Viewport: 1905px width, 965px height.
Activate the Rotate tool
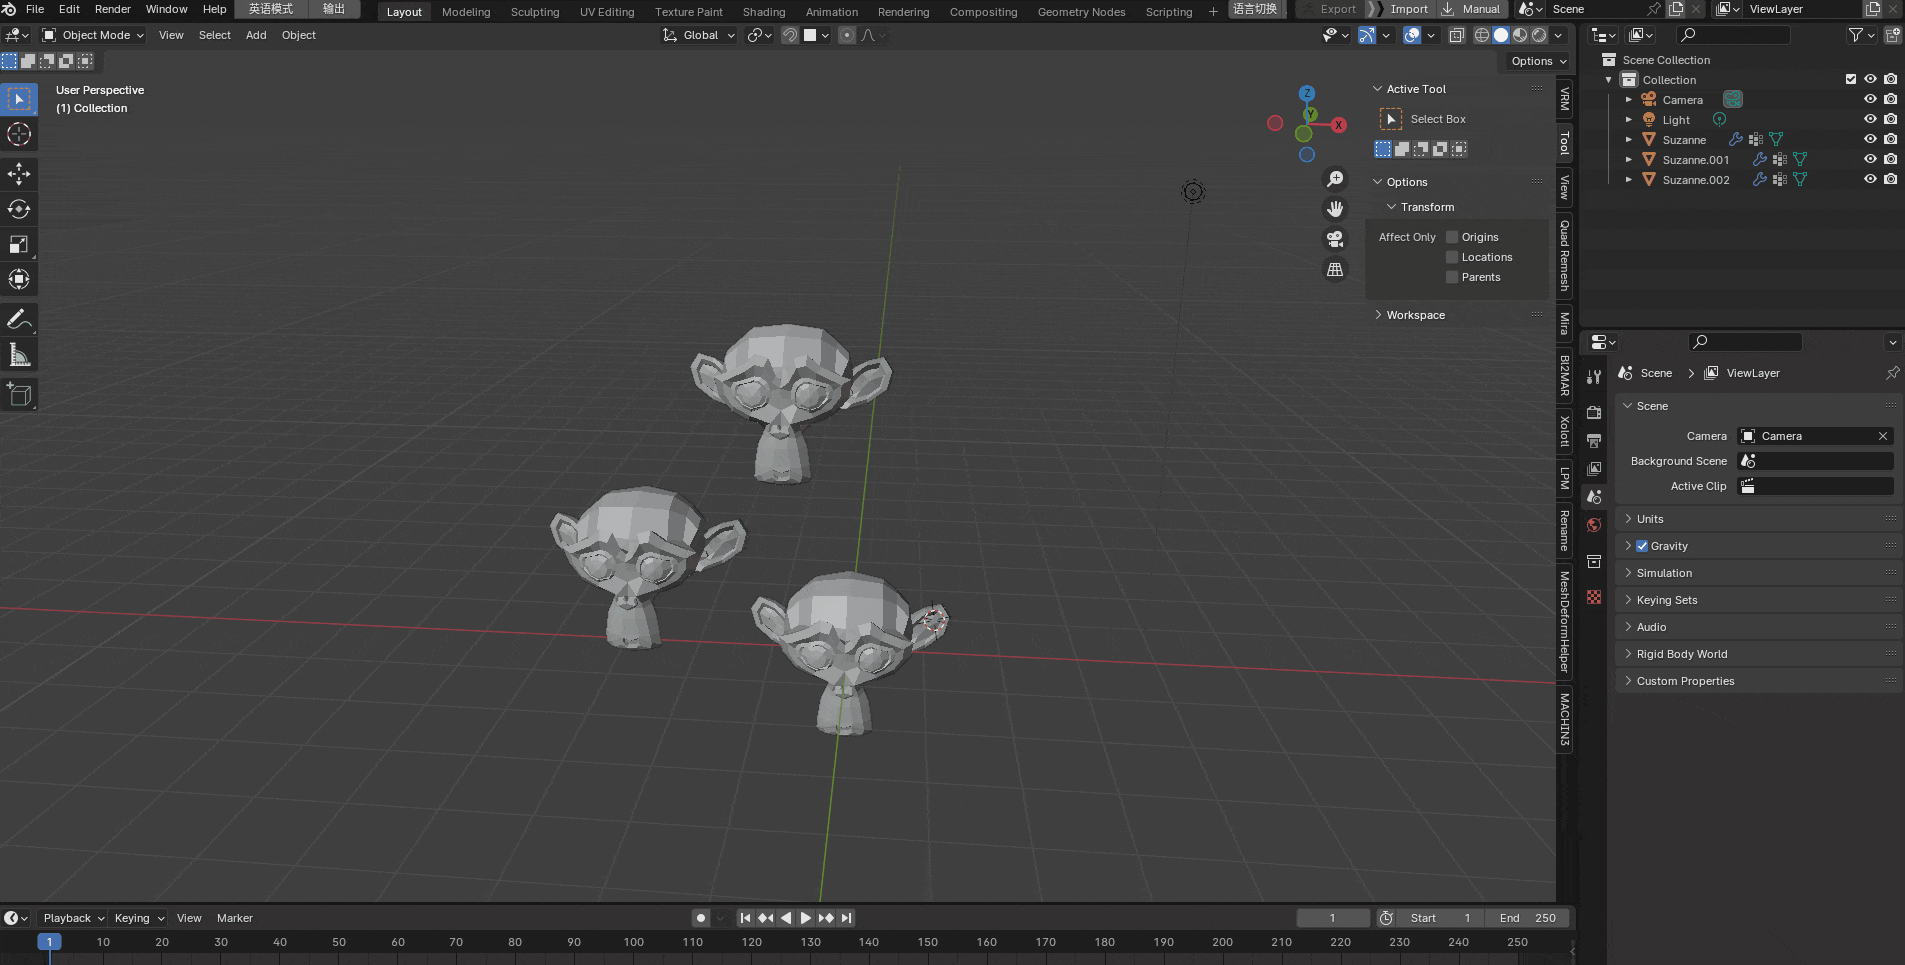[19, 209]
